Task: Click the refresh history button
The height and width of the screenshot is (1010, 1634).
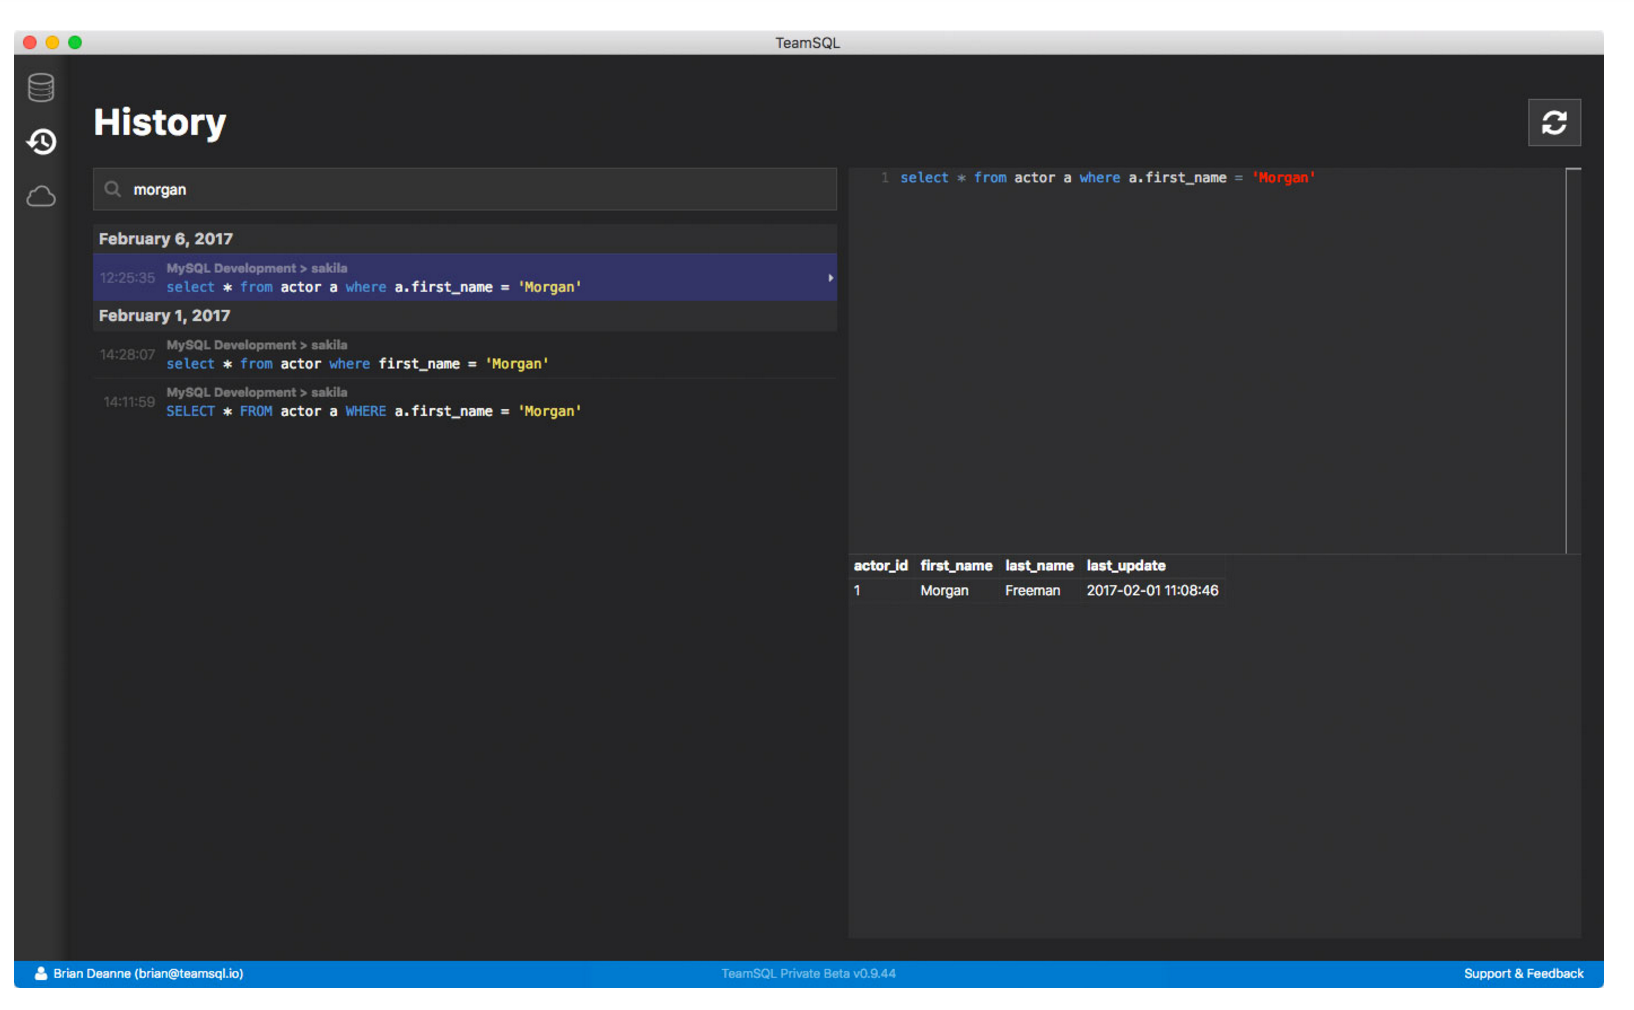Action: (1554, 123)
